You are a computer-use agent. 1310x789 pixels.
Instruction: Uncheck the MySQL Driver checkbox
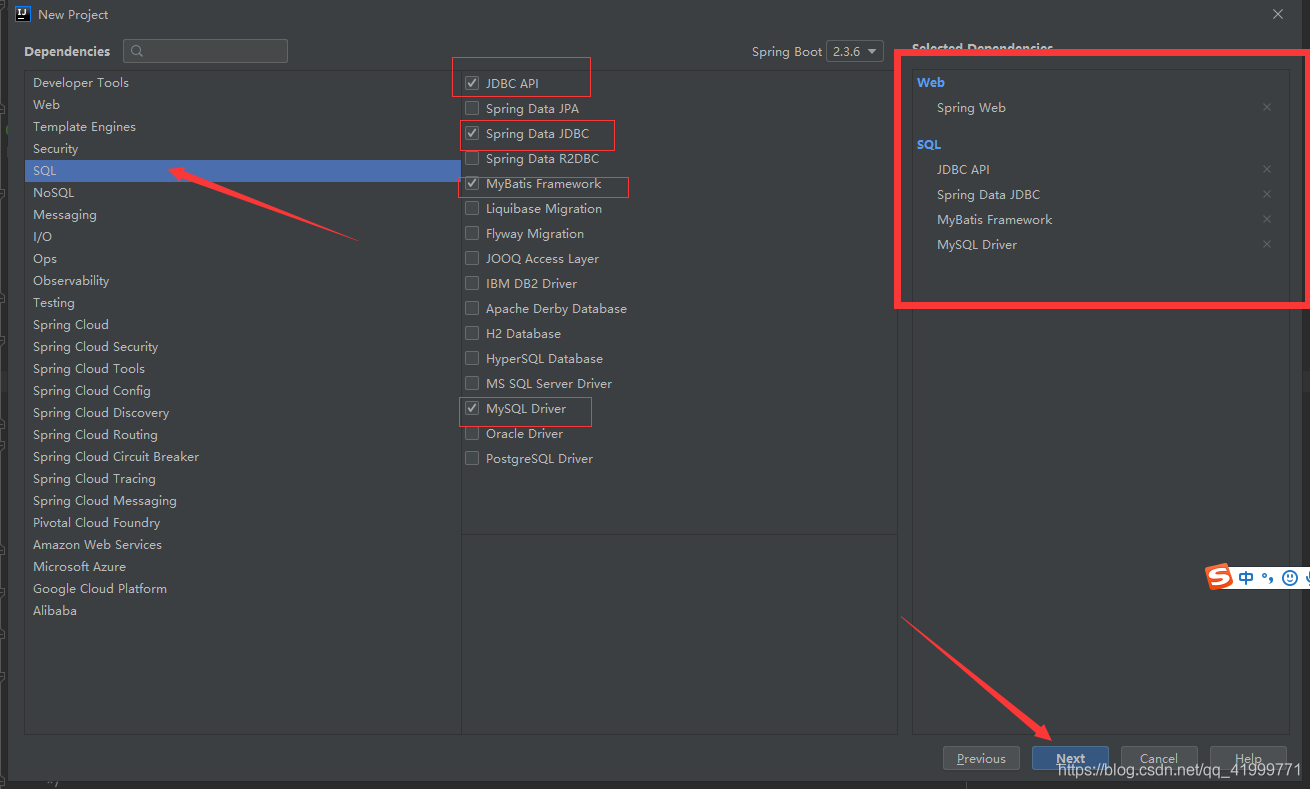(472, 408)
